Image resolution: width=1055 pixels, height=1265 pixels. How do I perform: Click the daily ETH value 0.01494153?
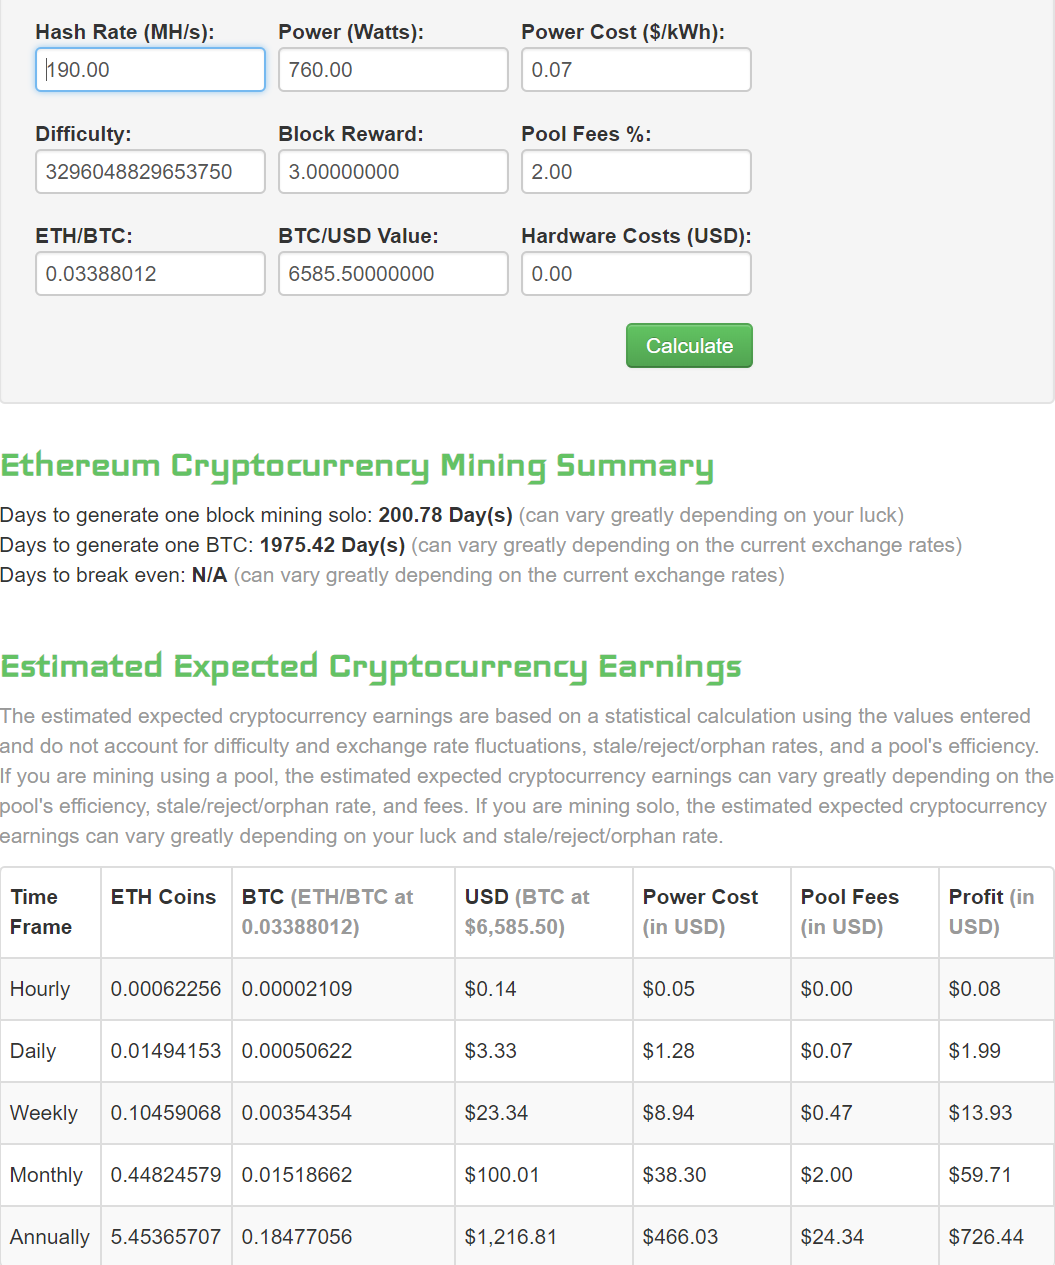(x=166, y=1051)
